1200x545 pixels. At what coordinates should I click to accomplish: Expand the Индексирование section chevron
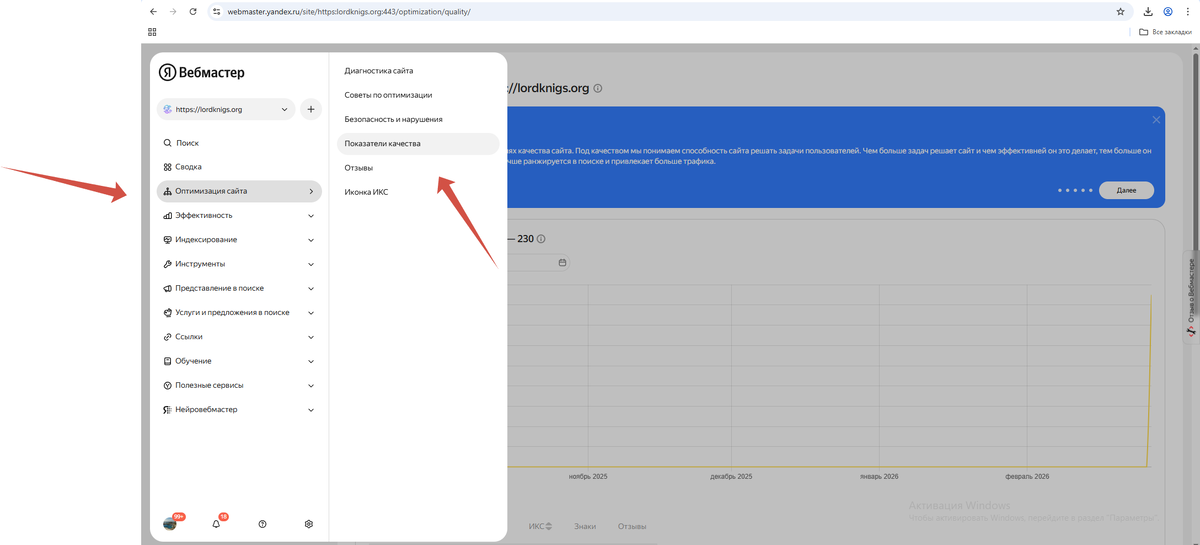click(x=311, y=240)
